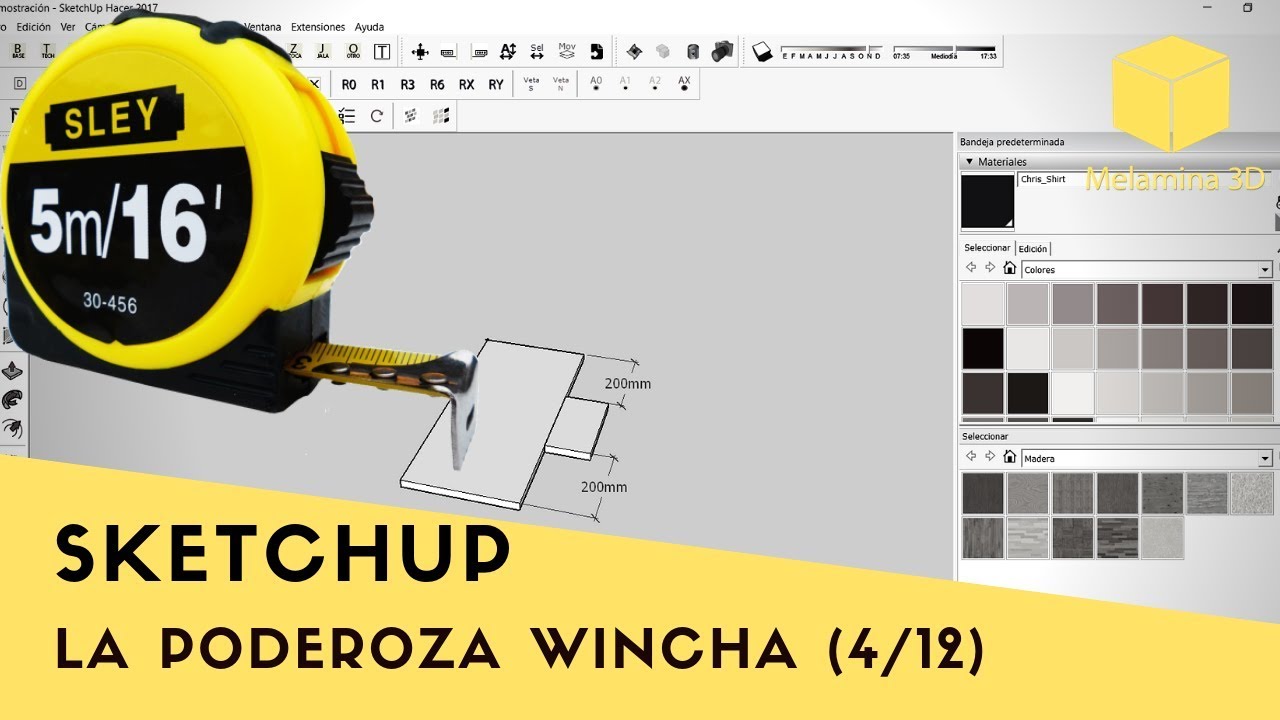
Task: Click the right grid-pattern toolbar icon
Action: click(x=440, y=116)
